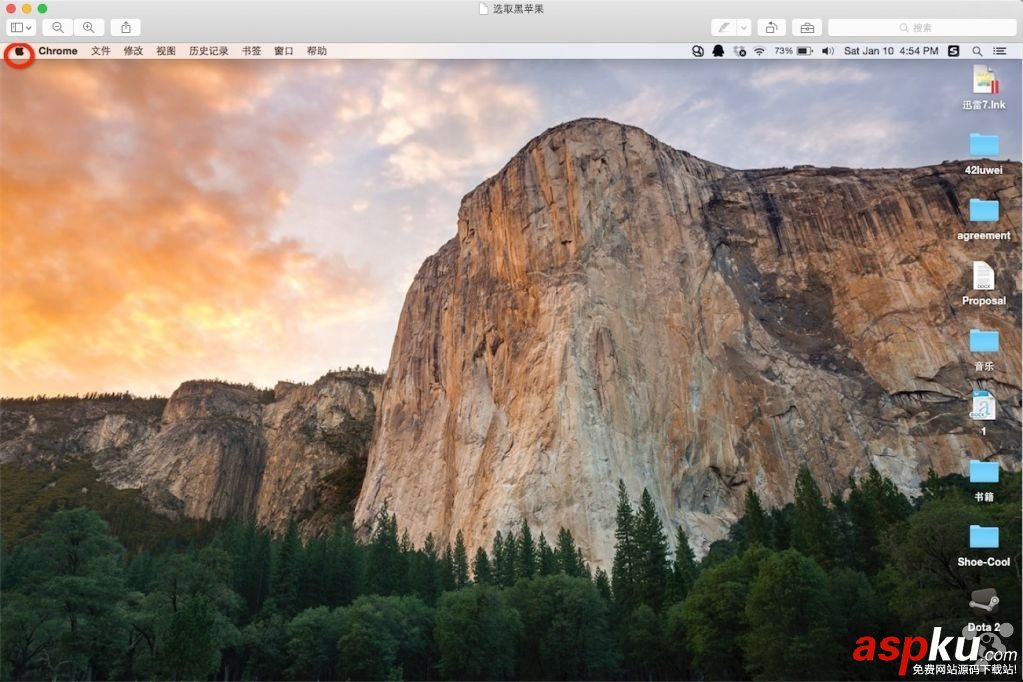The height and width of the screenshot is (682, 1023).
Task: Open Notification Center via list icon
Action: pos(1000,50)
